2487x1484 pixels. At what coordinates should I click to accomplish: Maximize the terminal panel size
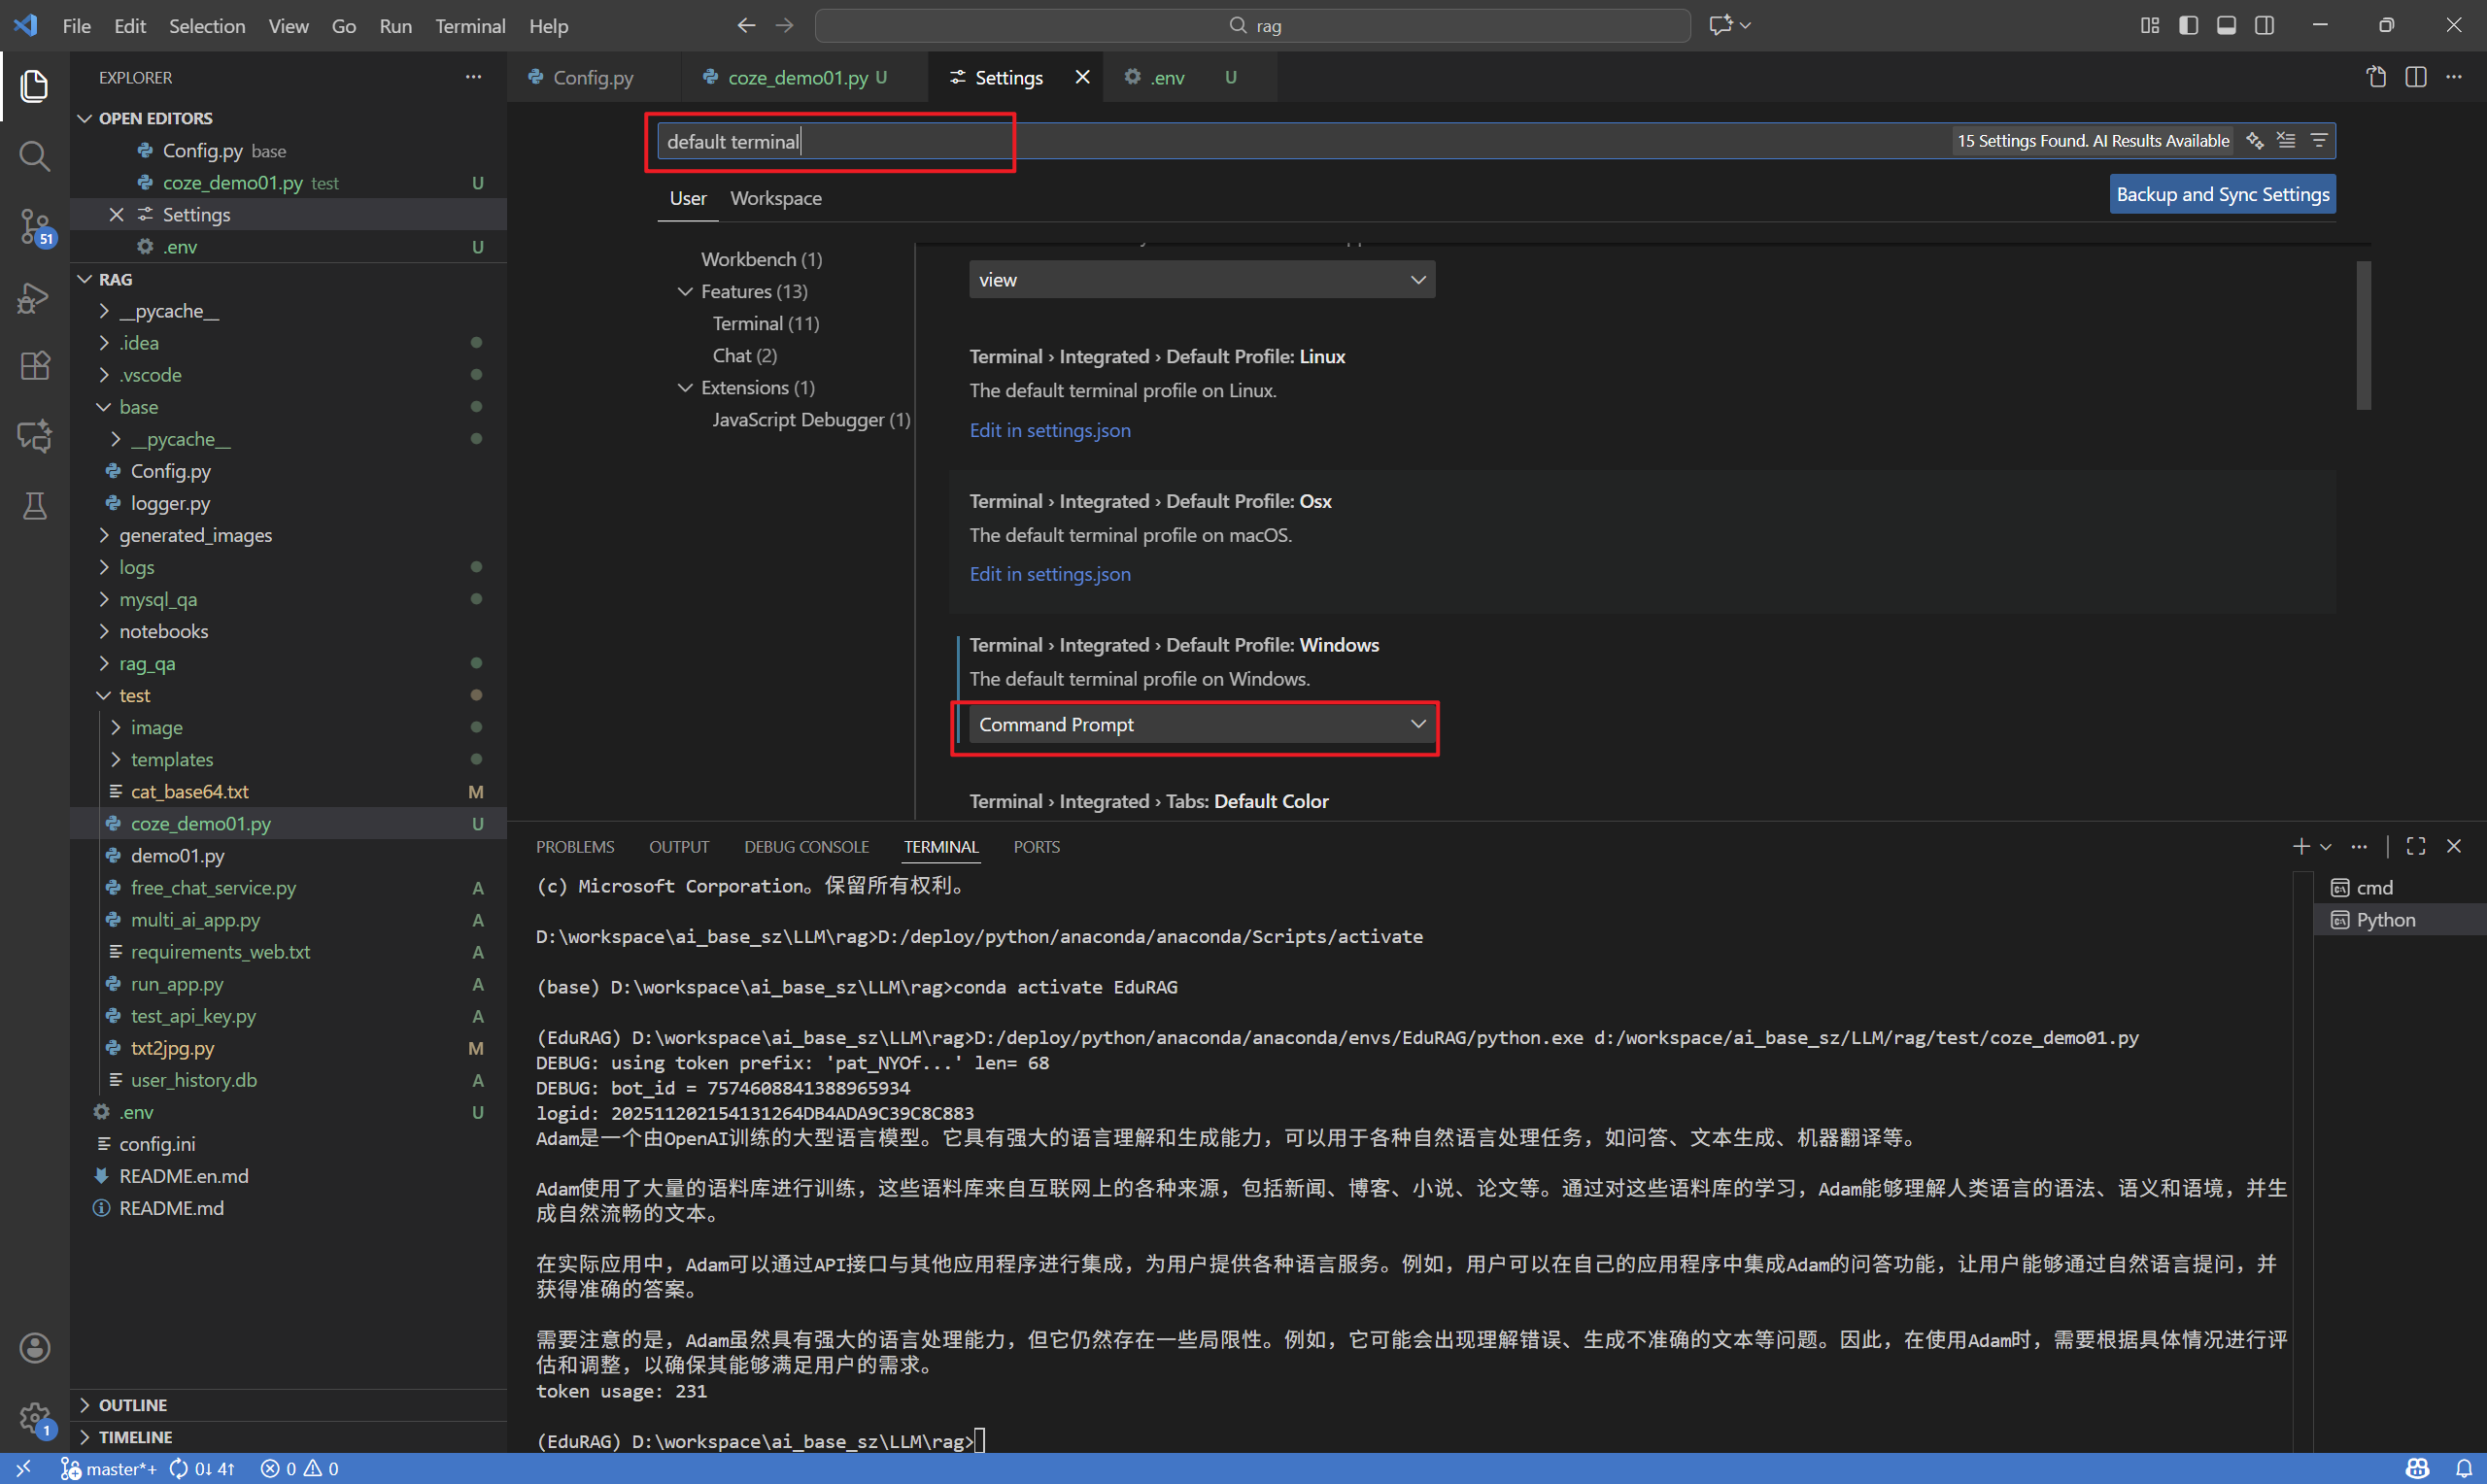[2415, 846]
